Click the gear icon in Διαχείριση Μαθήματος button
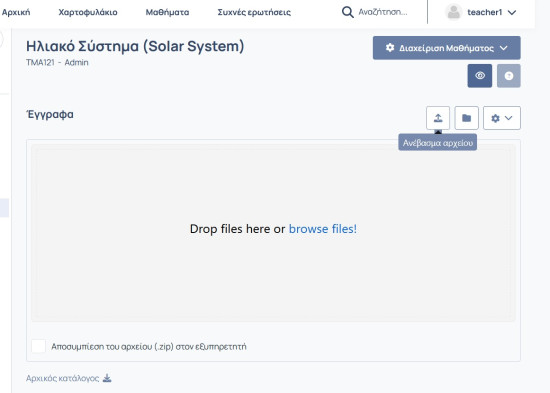This screenshot has width=550, height=393. [x=390, y=48]
